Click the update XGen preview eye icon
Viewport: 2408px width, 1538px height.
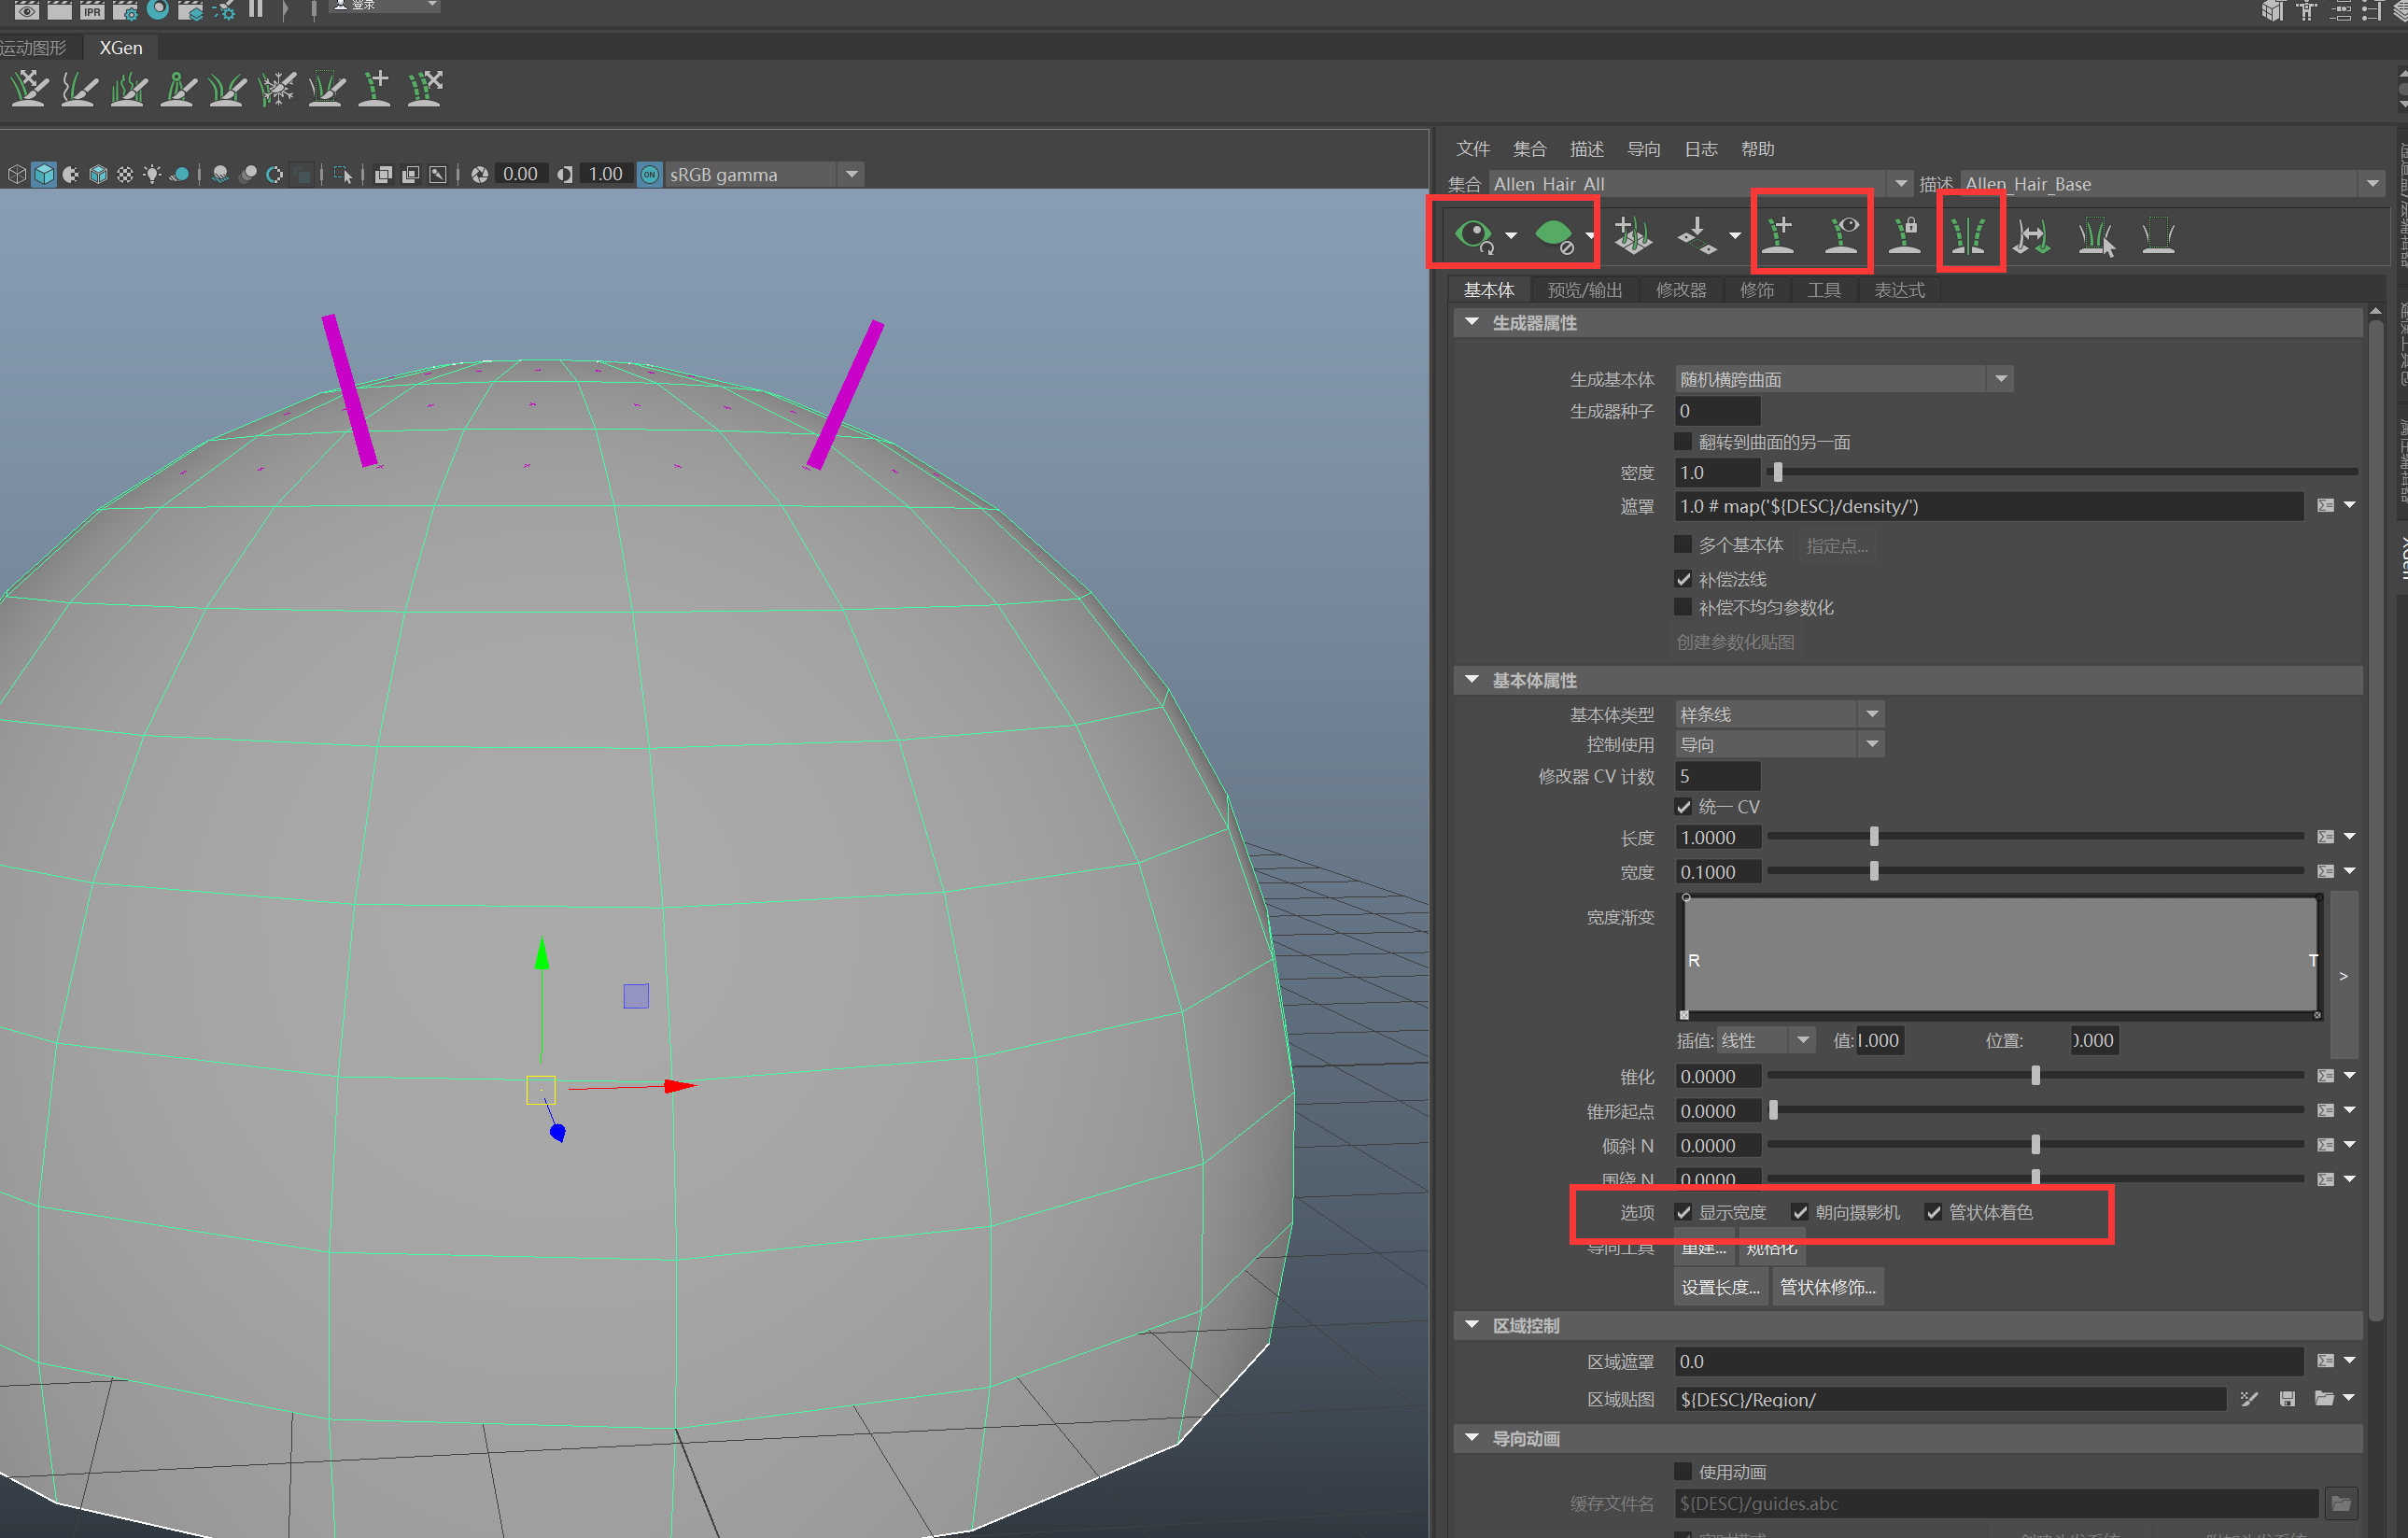tap(1474, 235)
